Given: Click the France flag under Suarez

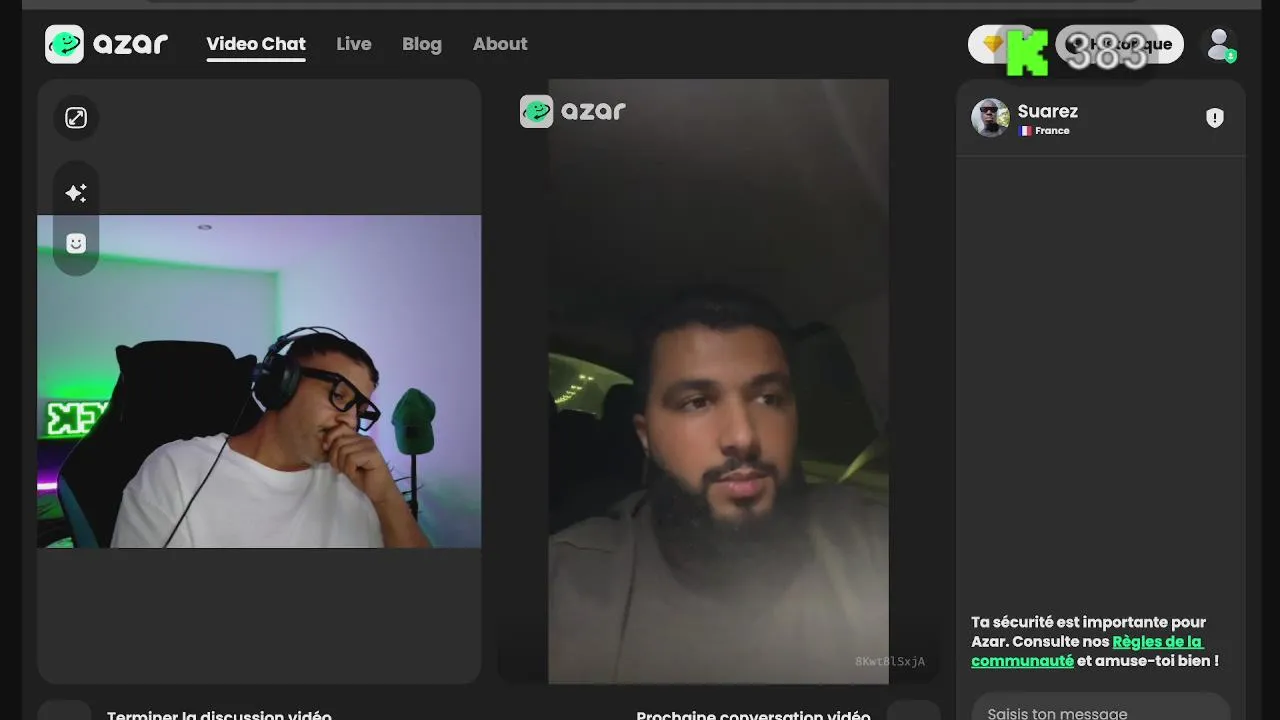Looking at the screenshot, I should tap(1025, 131).
